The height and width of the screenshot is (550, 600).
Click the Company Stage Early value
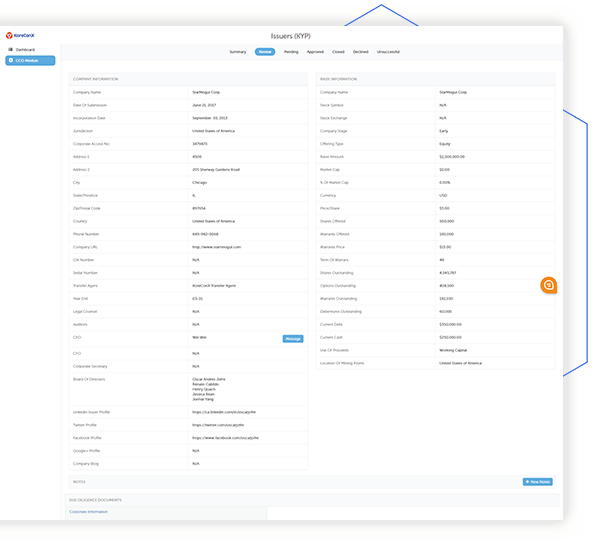pyautogui.click(x=443, y=131)
